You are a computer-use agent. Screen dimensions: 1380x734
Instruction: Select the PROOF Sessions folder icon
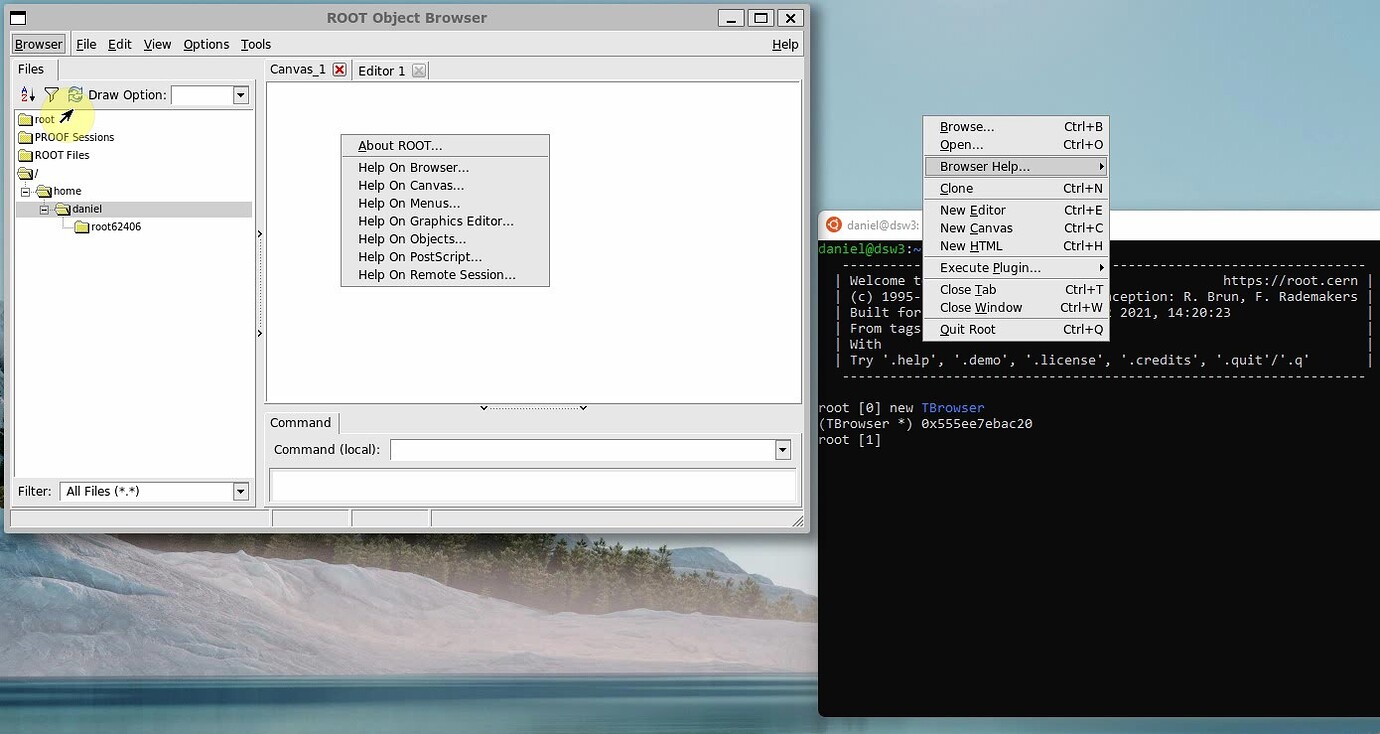pos(28,137)
